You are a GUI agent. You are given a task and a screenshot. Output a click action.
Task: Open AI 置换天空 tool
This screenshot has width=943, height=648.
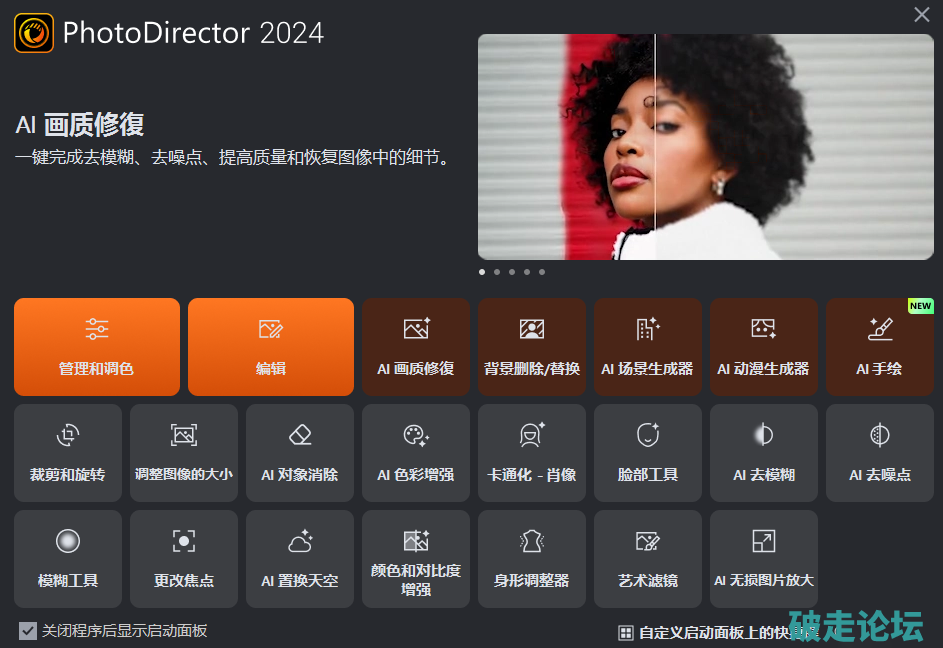point(300,558)
